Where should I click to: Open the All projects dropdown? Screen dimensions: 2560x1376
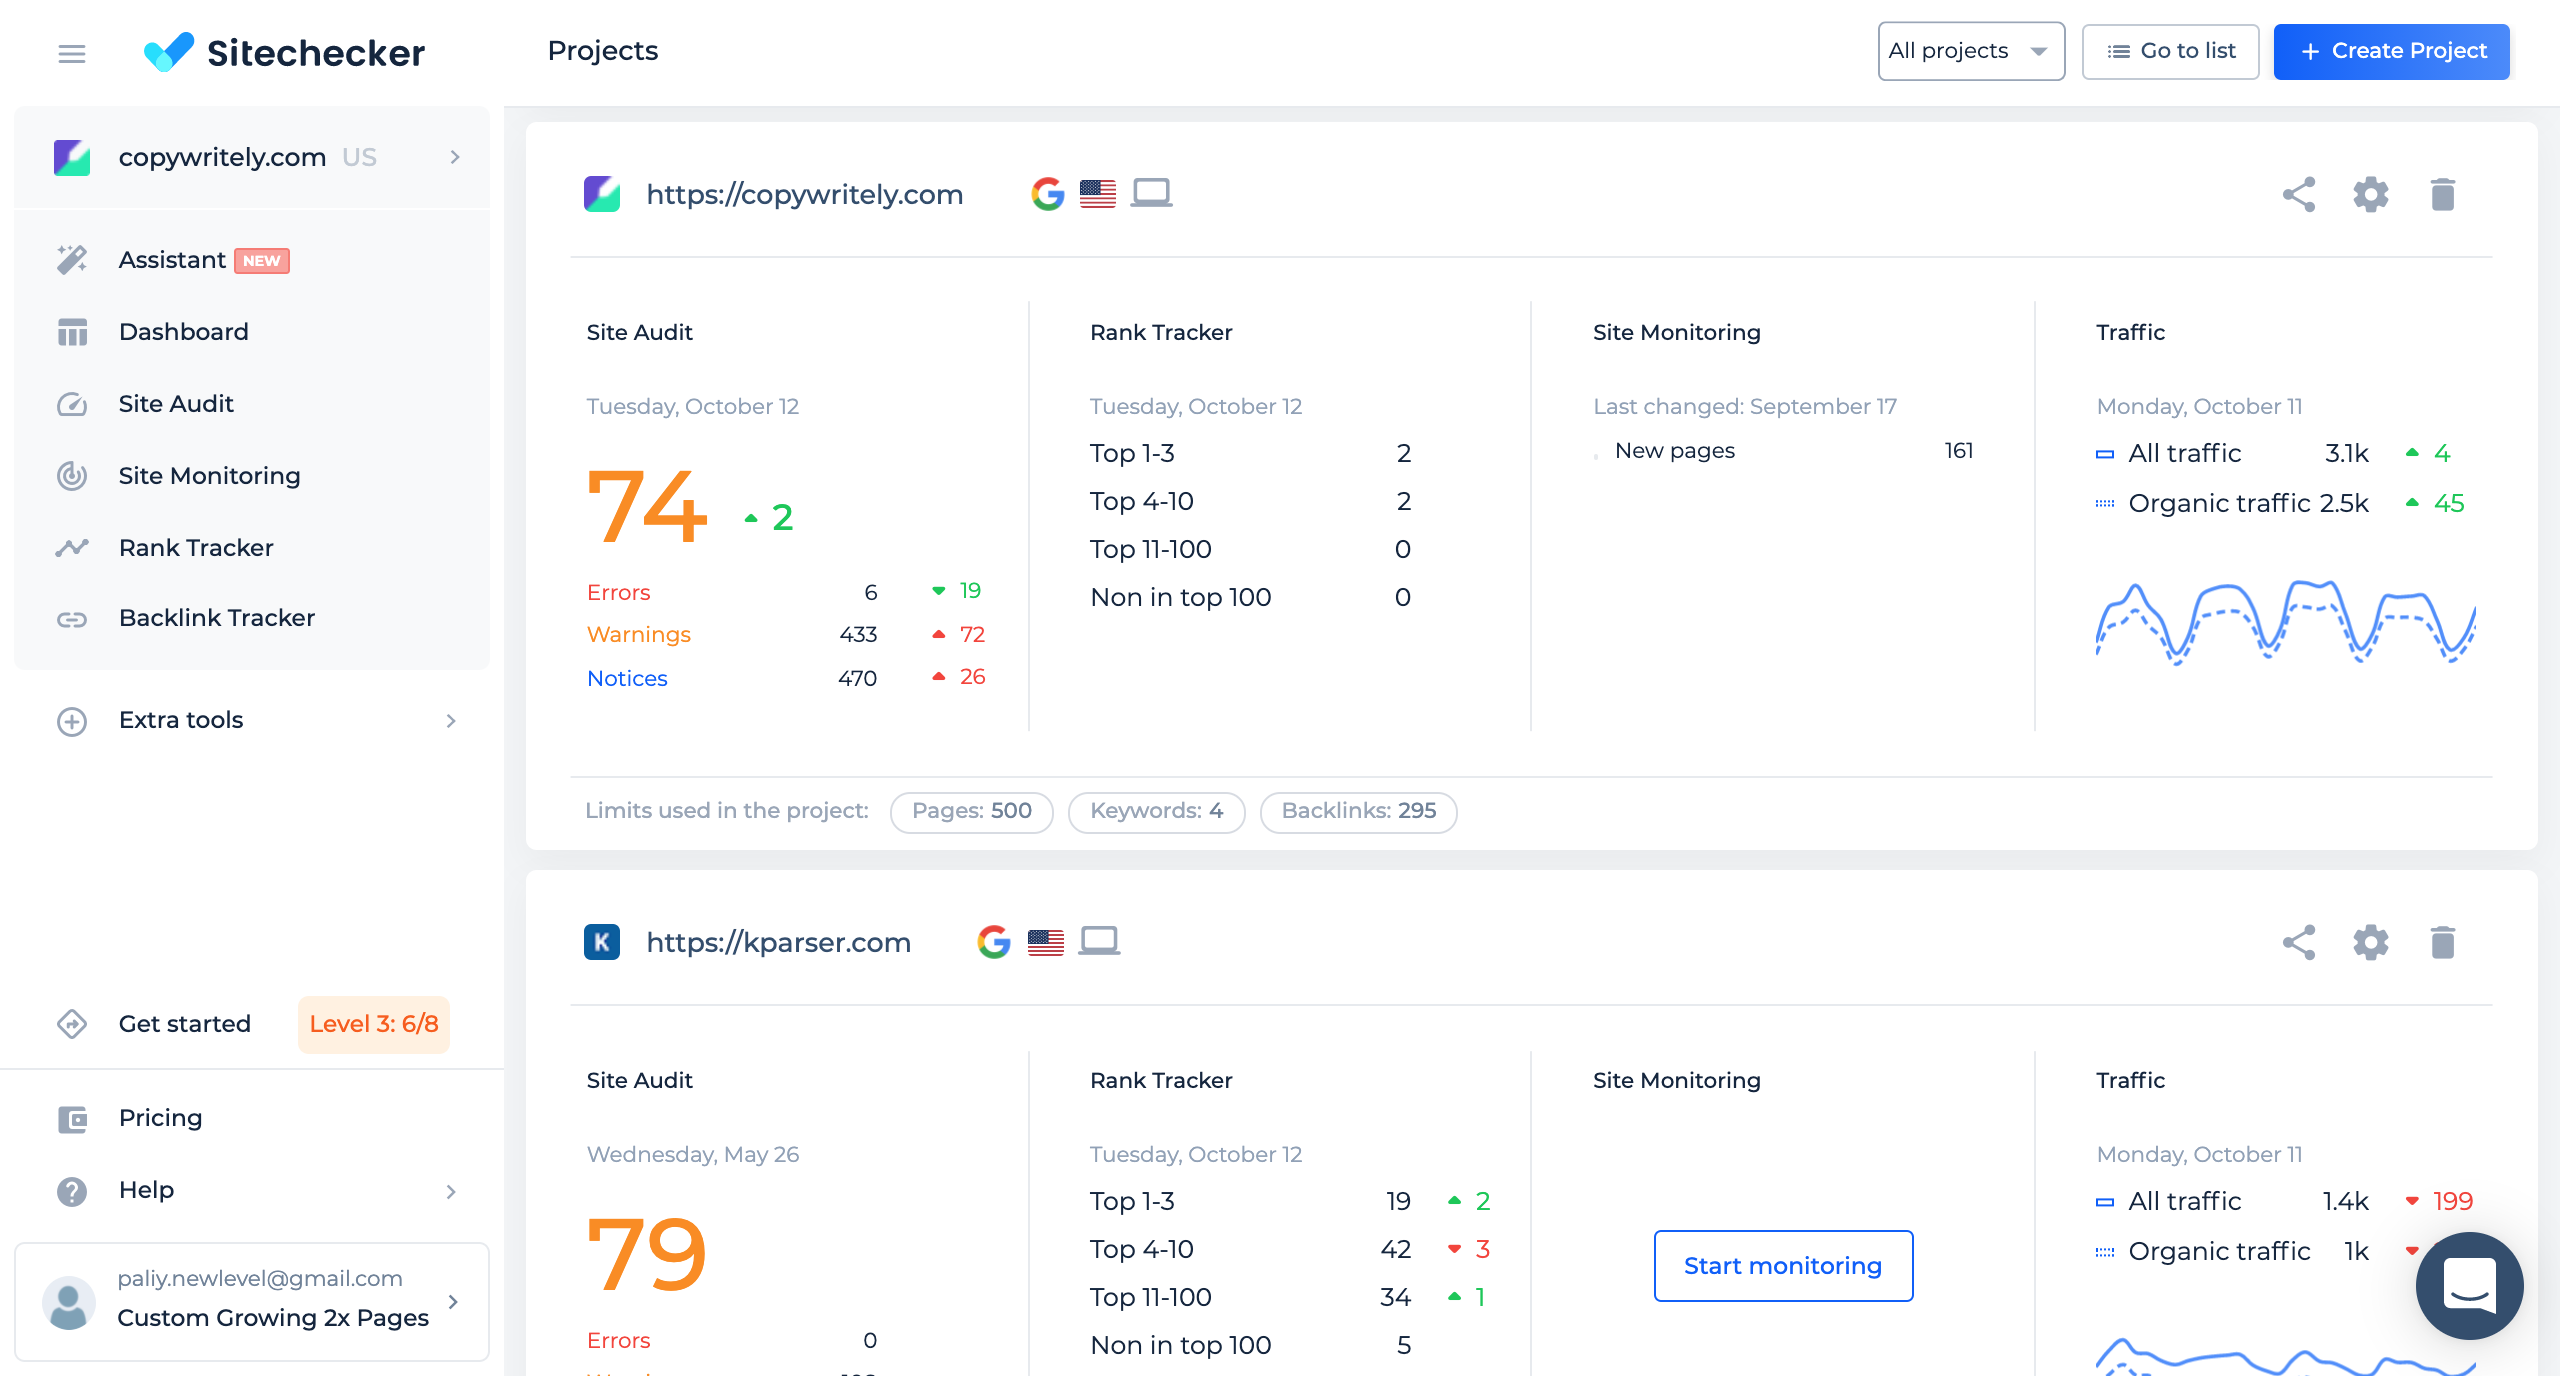coord(1971,51)
